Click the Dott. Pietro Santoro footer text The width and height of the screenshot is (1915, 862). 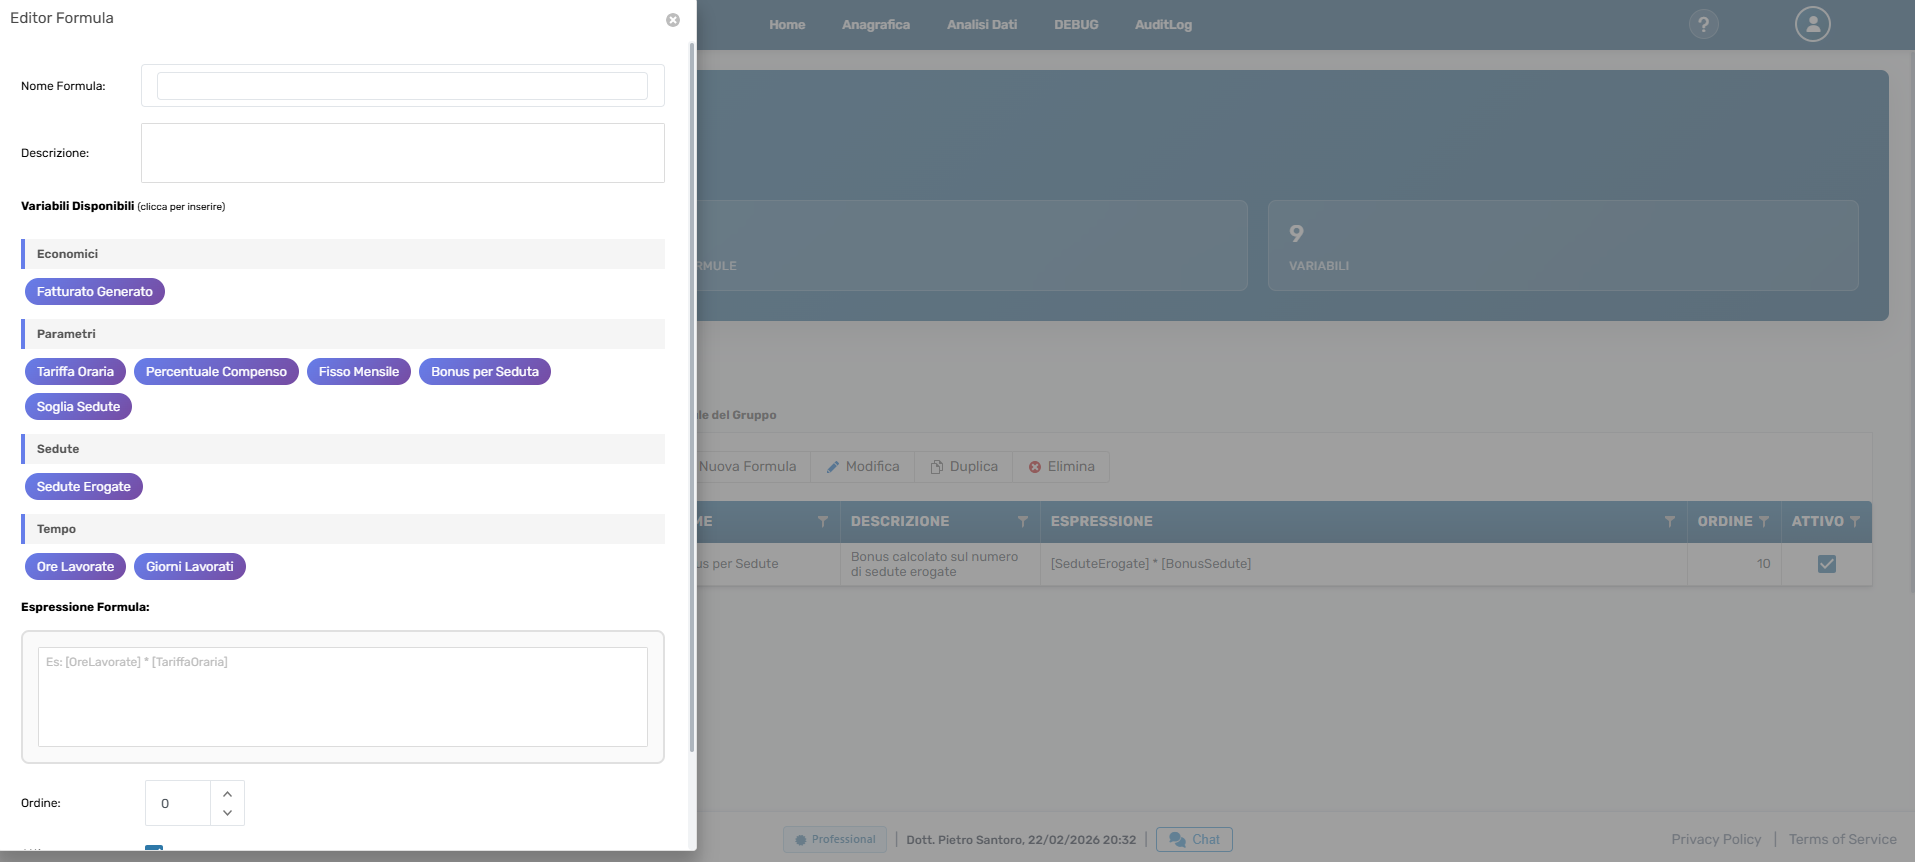click(1021, 840)
